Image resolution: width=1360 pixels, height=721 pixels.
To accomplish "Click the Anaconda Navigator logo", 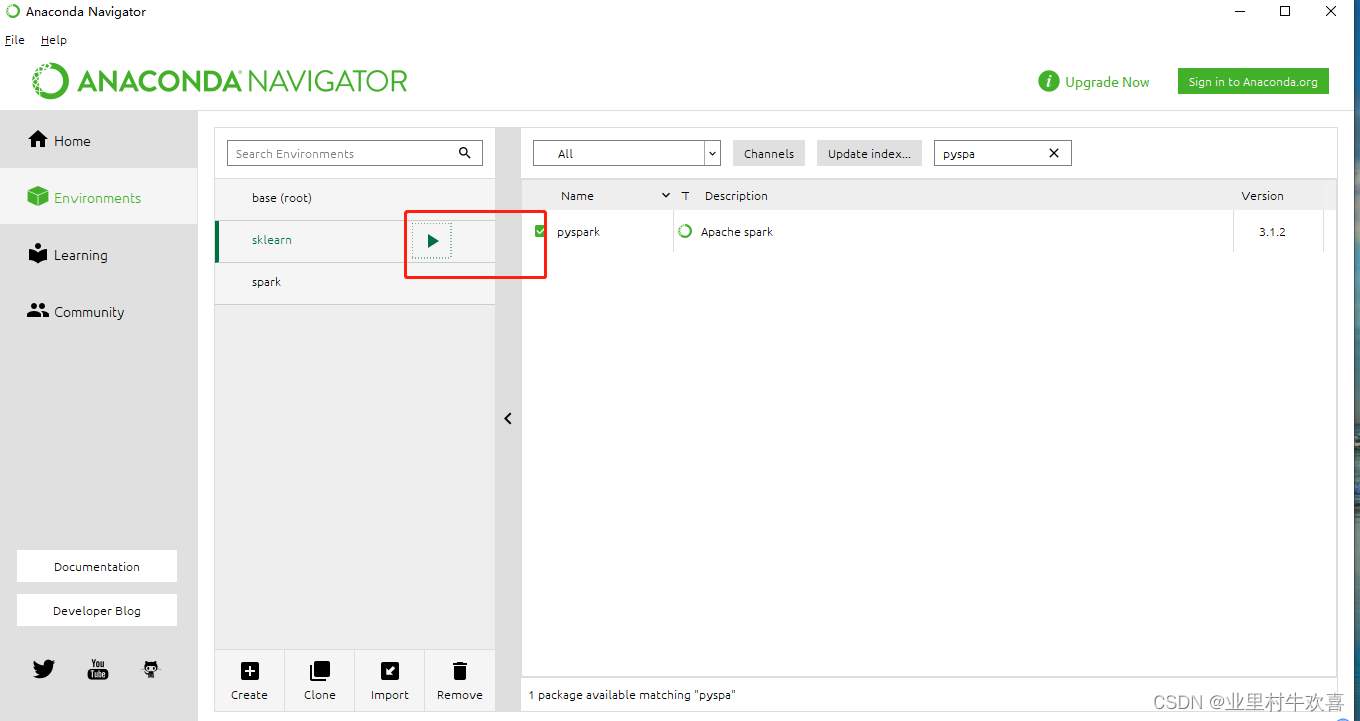I will (220, 81).
